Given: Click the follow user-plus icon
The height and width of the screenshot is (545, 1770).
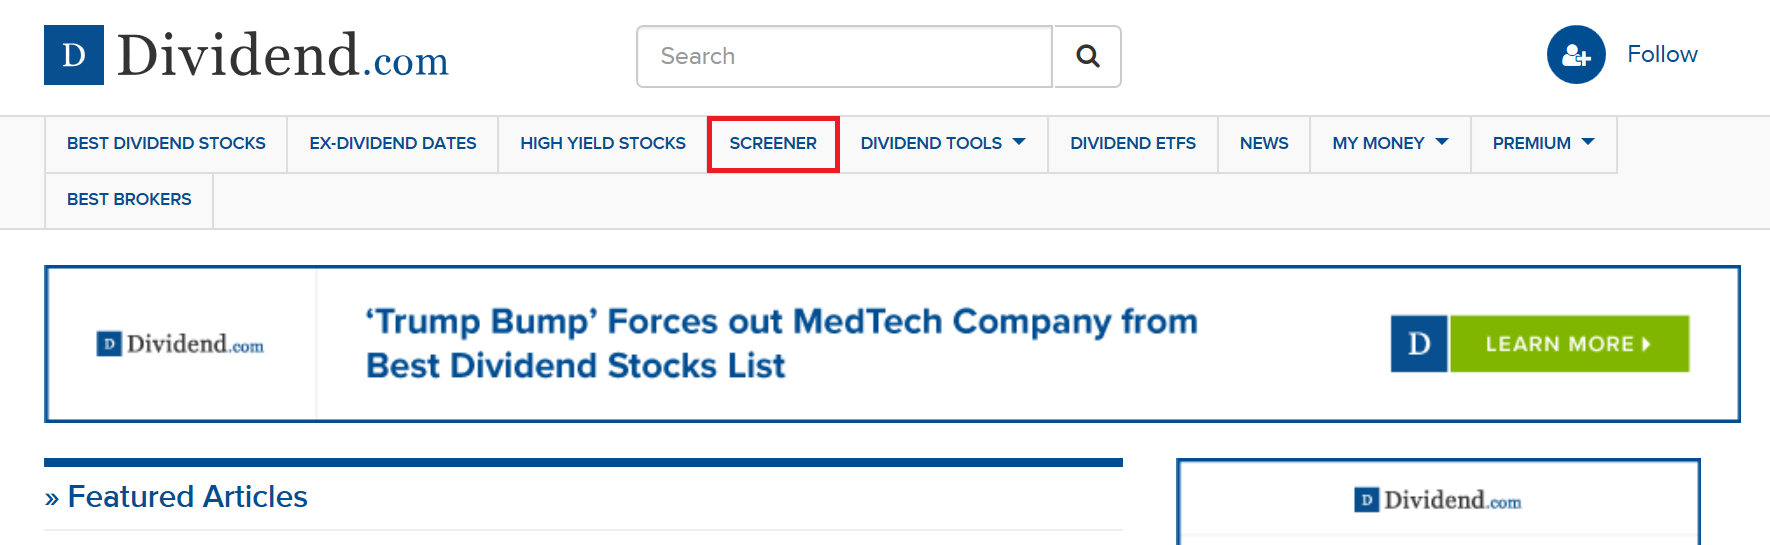Looking at the screenshot, I should click(x=1575, y=55).
